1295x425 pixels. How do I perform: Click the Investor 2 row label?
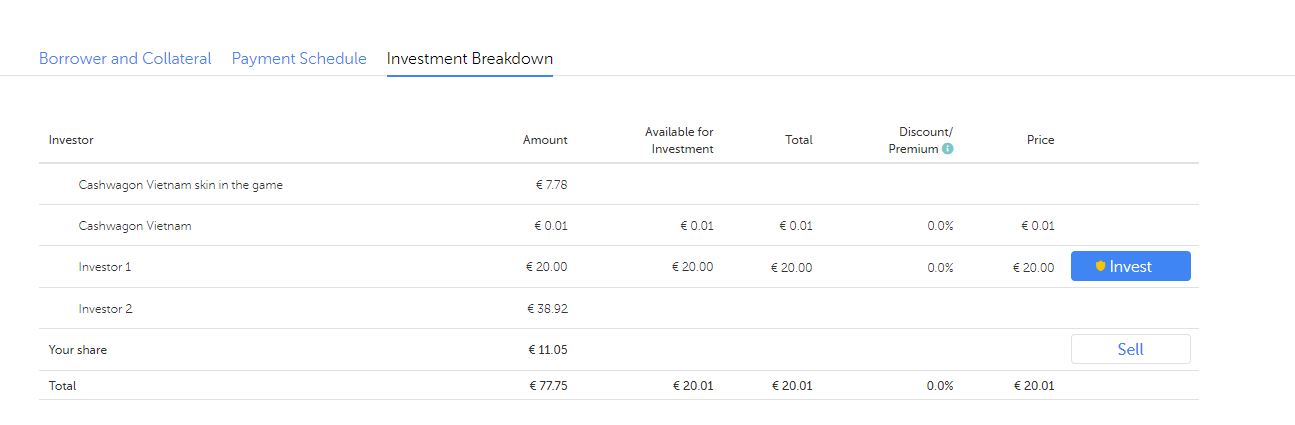(x=105, y=309)
